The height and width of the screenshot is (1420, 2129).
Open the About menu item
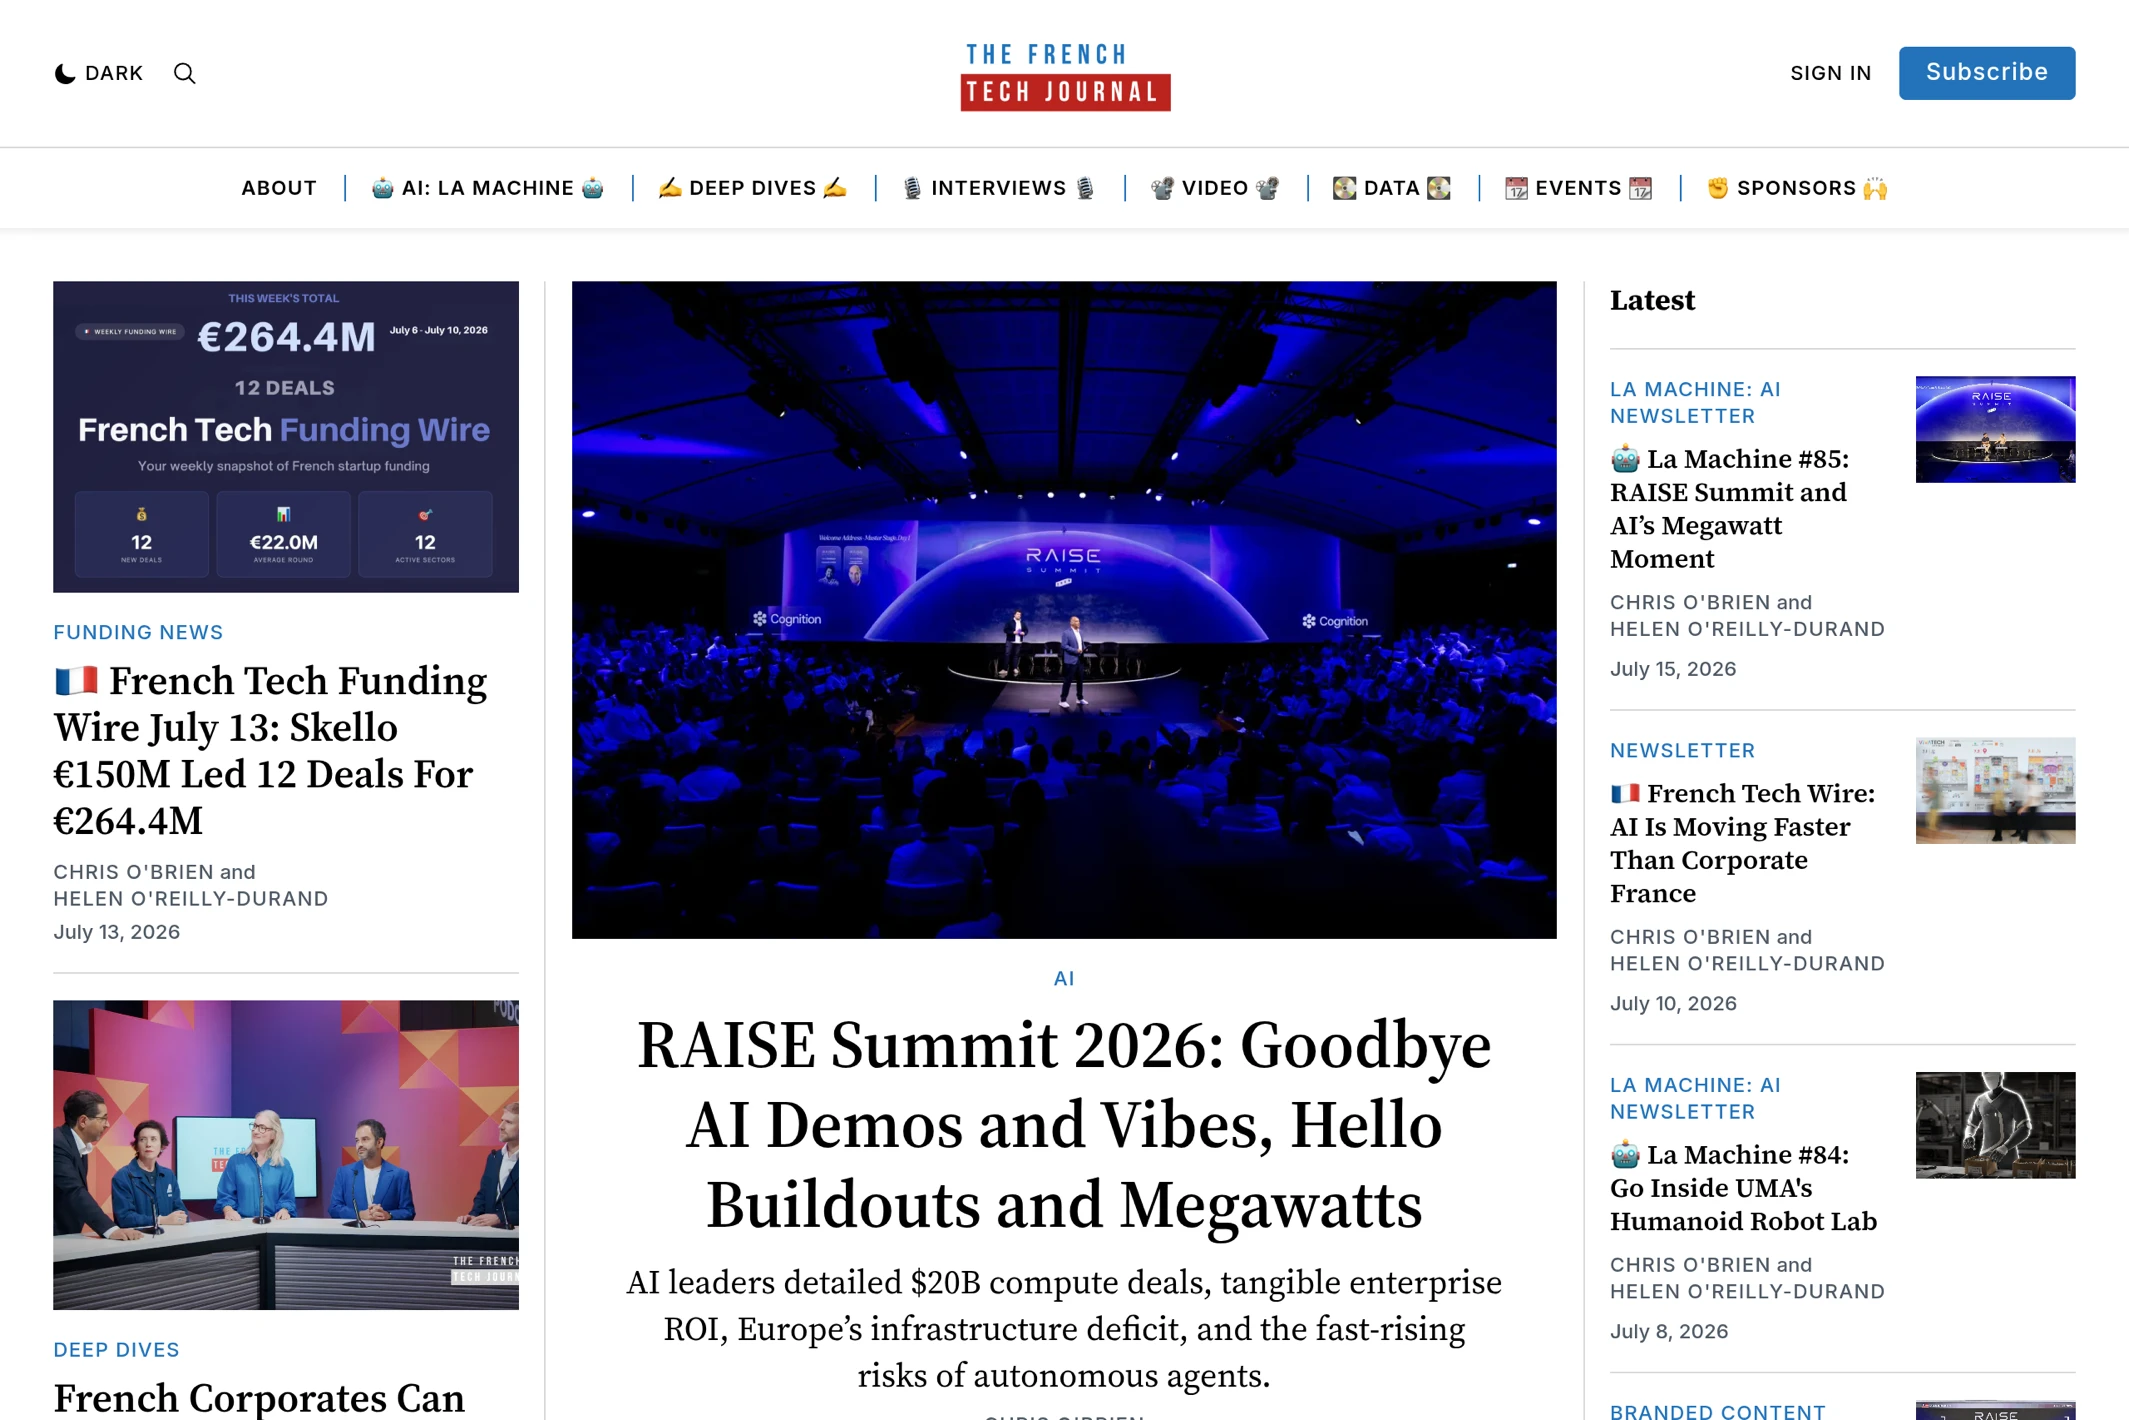click(279, 188)
